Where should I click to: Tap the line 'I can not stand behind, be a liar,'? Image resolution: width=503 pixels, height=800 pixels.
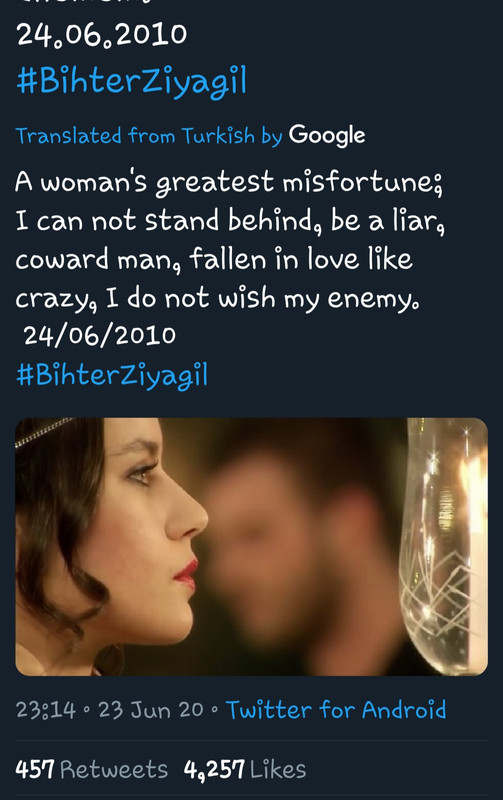click(230, 220)
